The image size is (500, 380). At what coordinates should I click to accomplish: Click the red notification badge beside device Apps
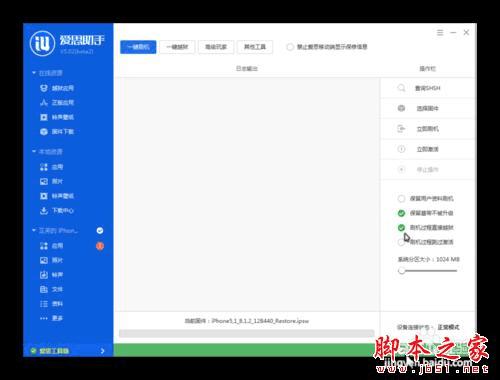point(100,246)
